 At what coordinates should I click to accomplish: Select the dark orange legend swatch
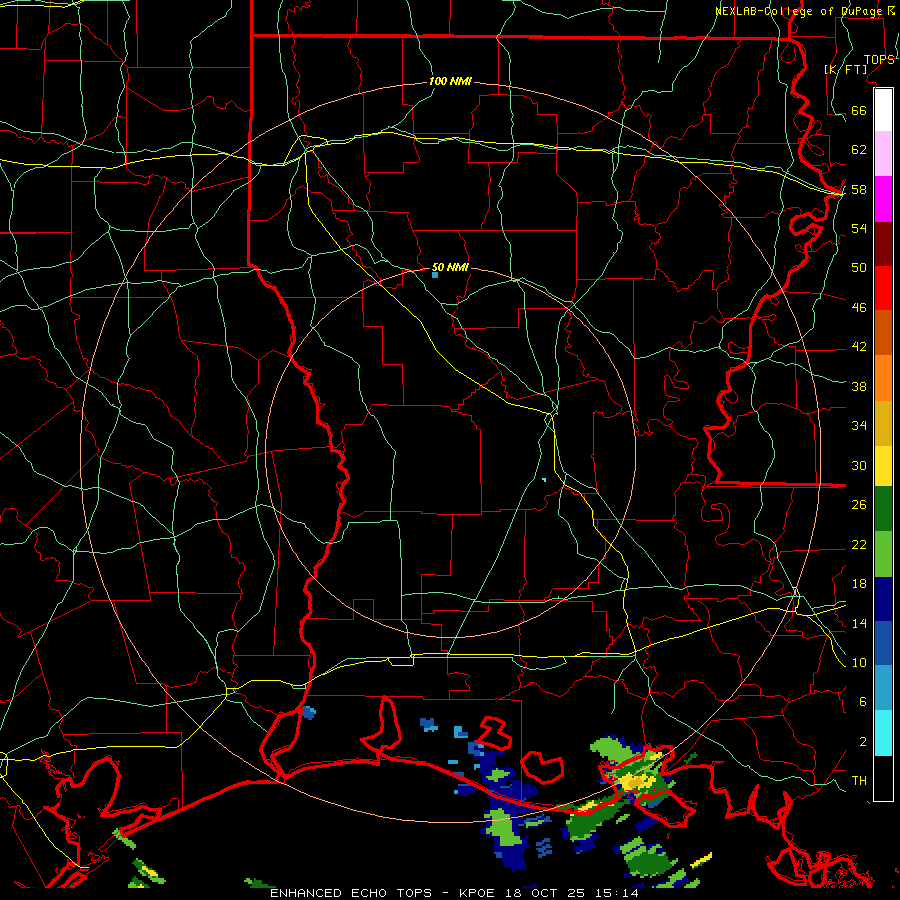883,332
